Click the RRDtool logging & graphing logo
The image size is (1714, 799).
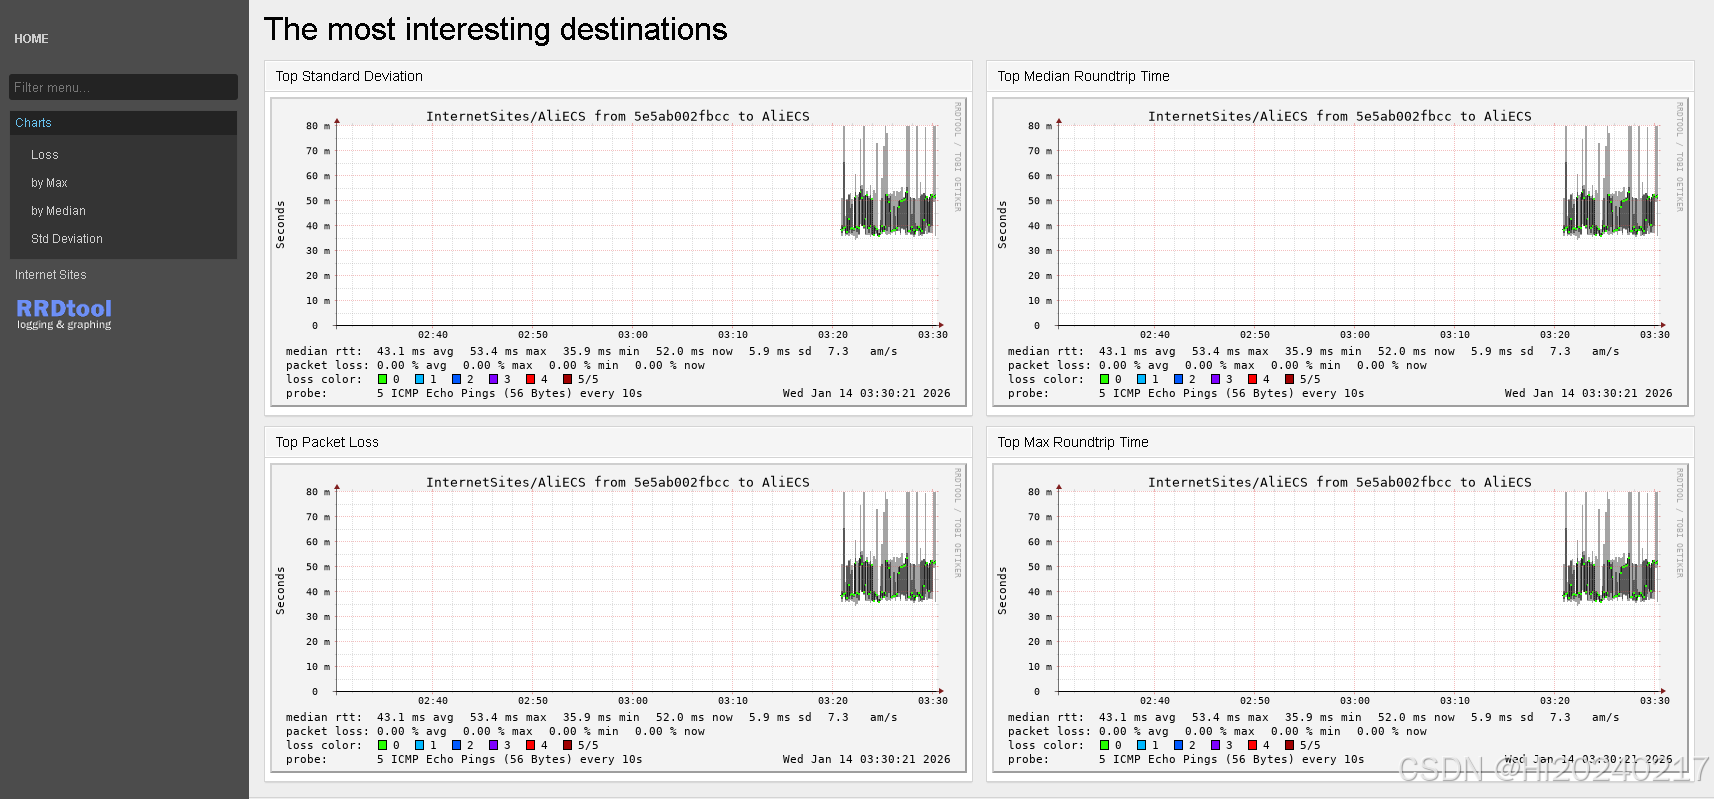(64, 313)
